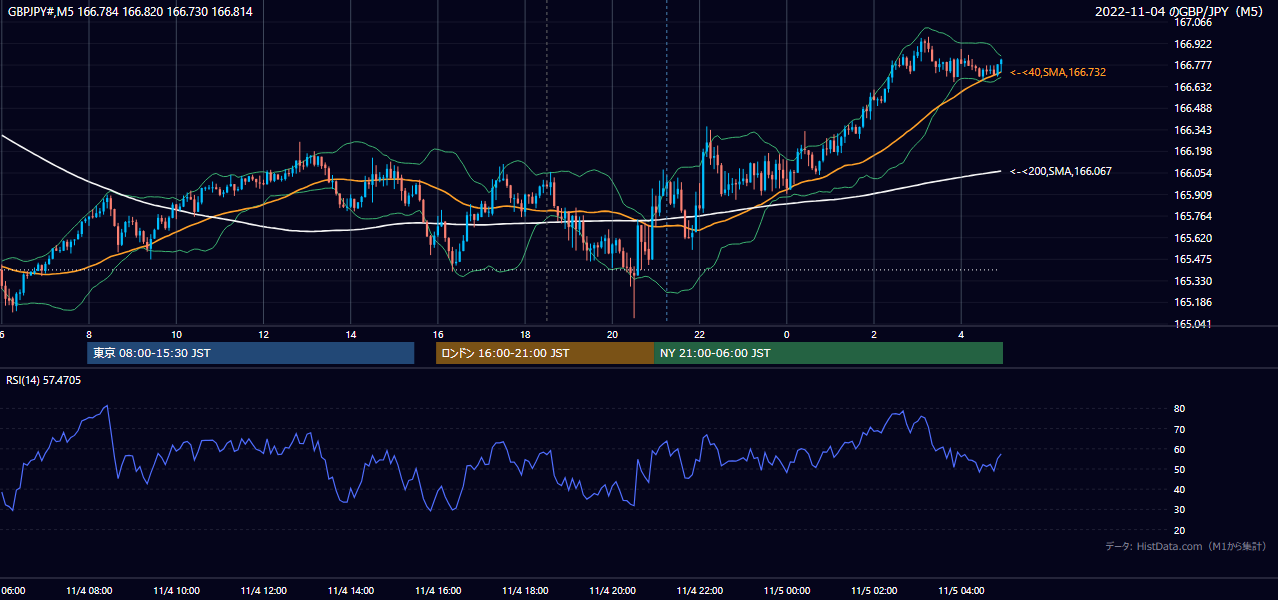Image resolution: width=1278 pixels, height=600 pixels.
Task: Click RSI scale level 50
Action: [x=1180, y=469]
